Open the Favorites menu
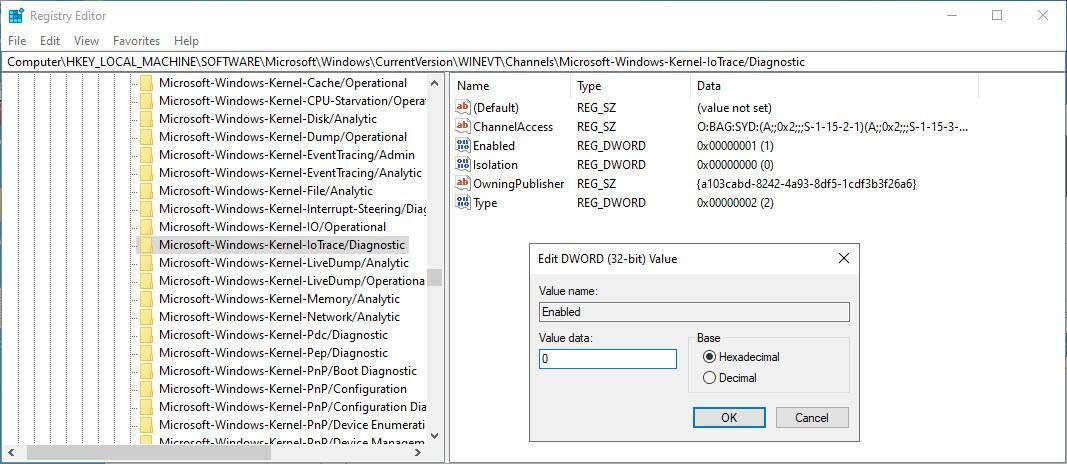 136,41
